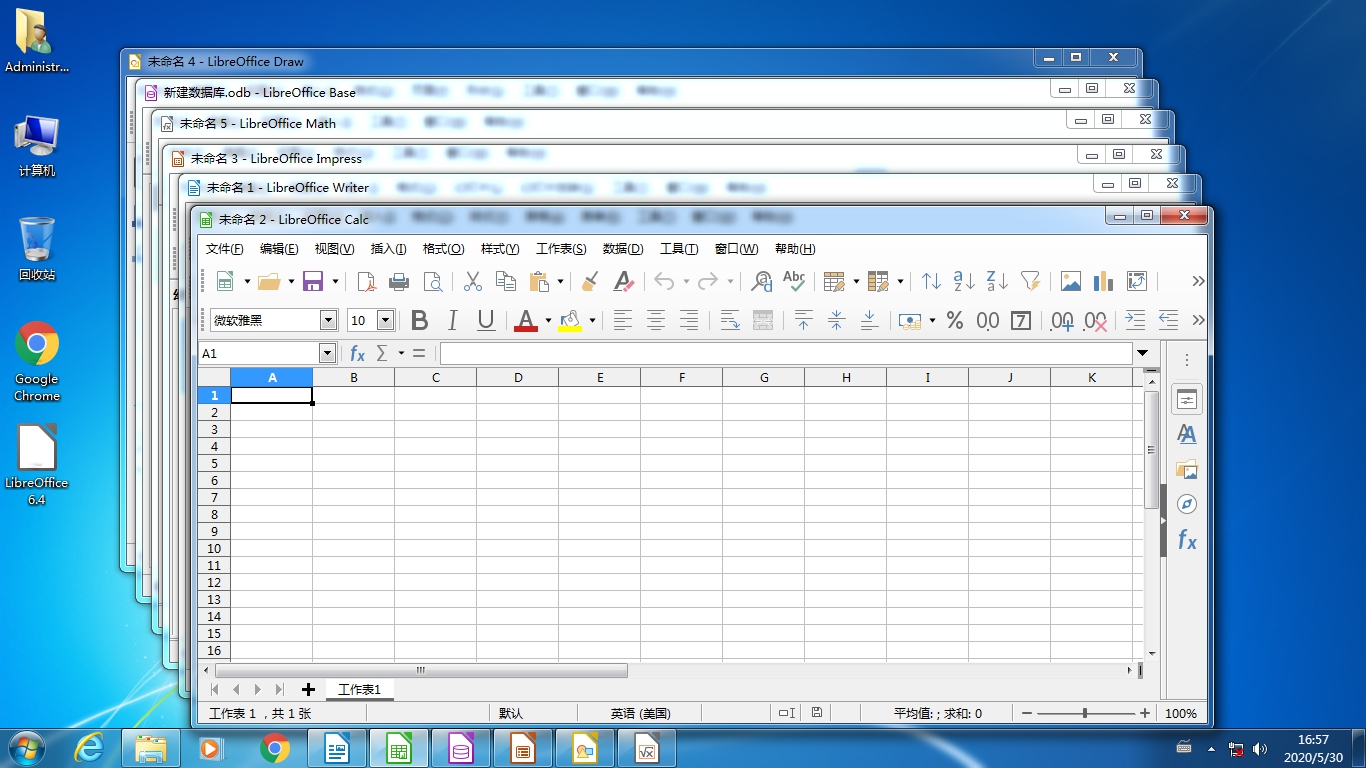Click the Insert Chart icon
The width and height of the screenshot is (1366, 768).
click(x=1103, y=282)
